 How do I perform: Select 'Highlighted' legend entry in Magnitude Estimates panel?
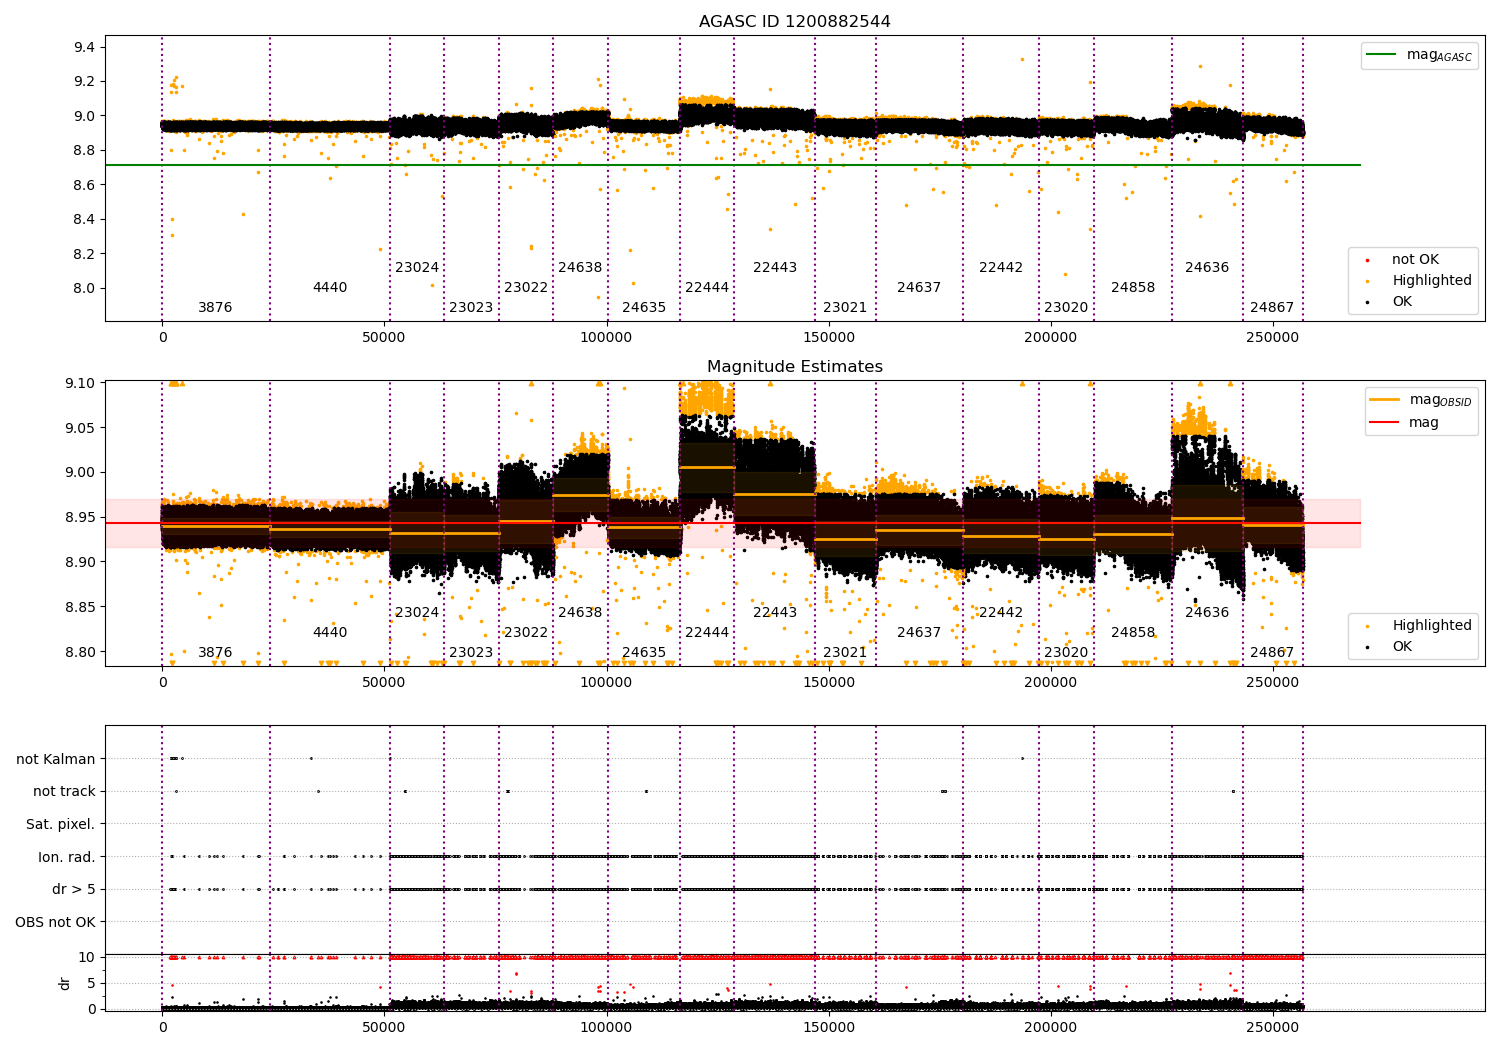1432,626
